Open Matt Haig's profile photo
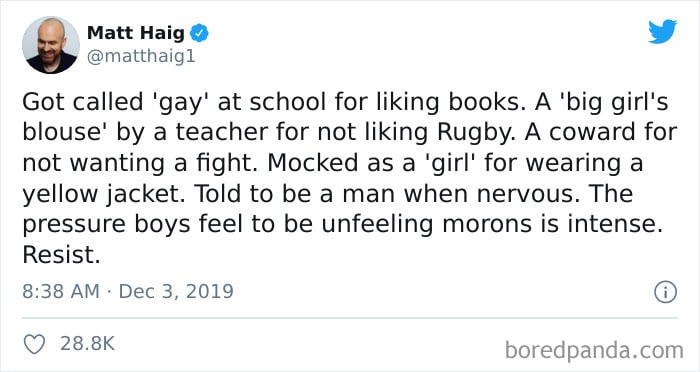This screenshot has height=372, width=700. 51,45
